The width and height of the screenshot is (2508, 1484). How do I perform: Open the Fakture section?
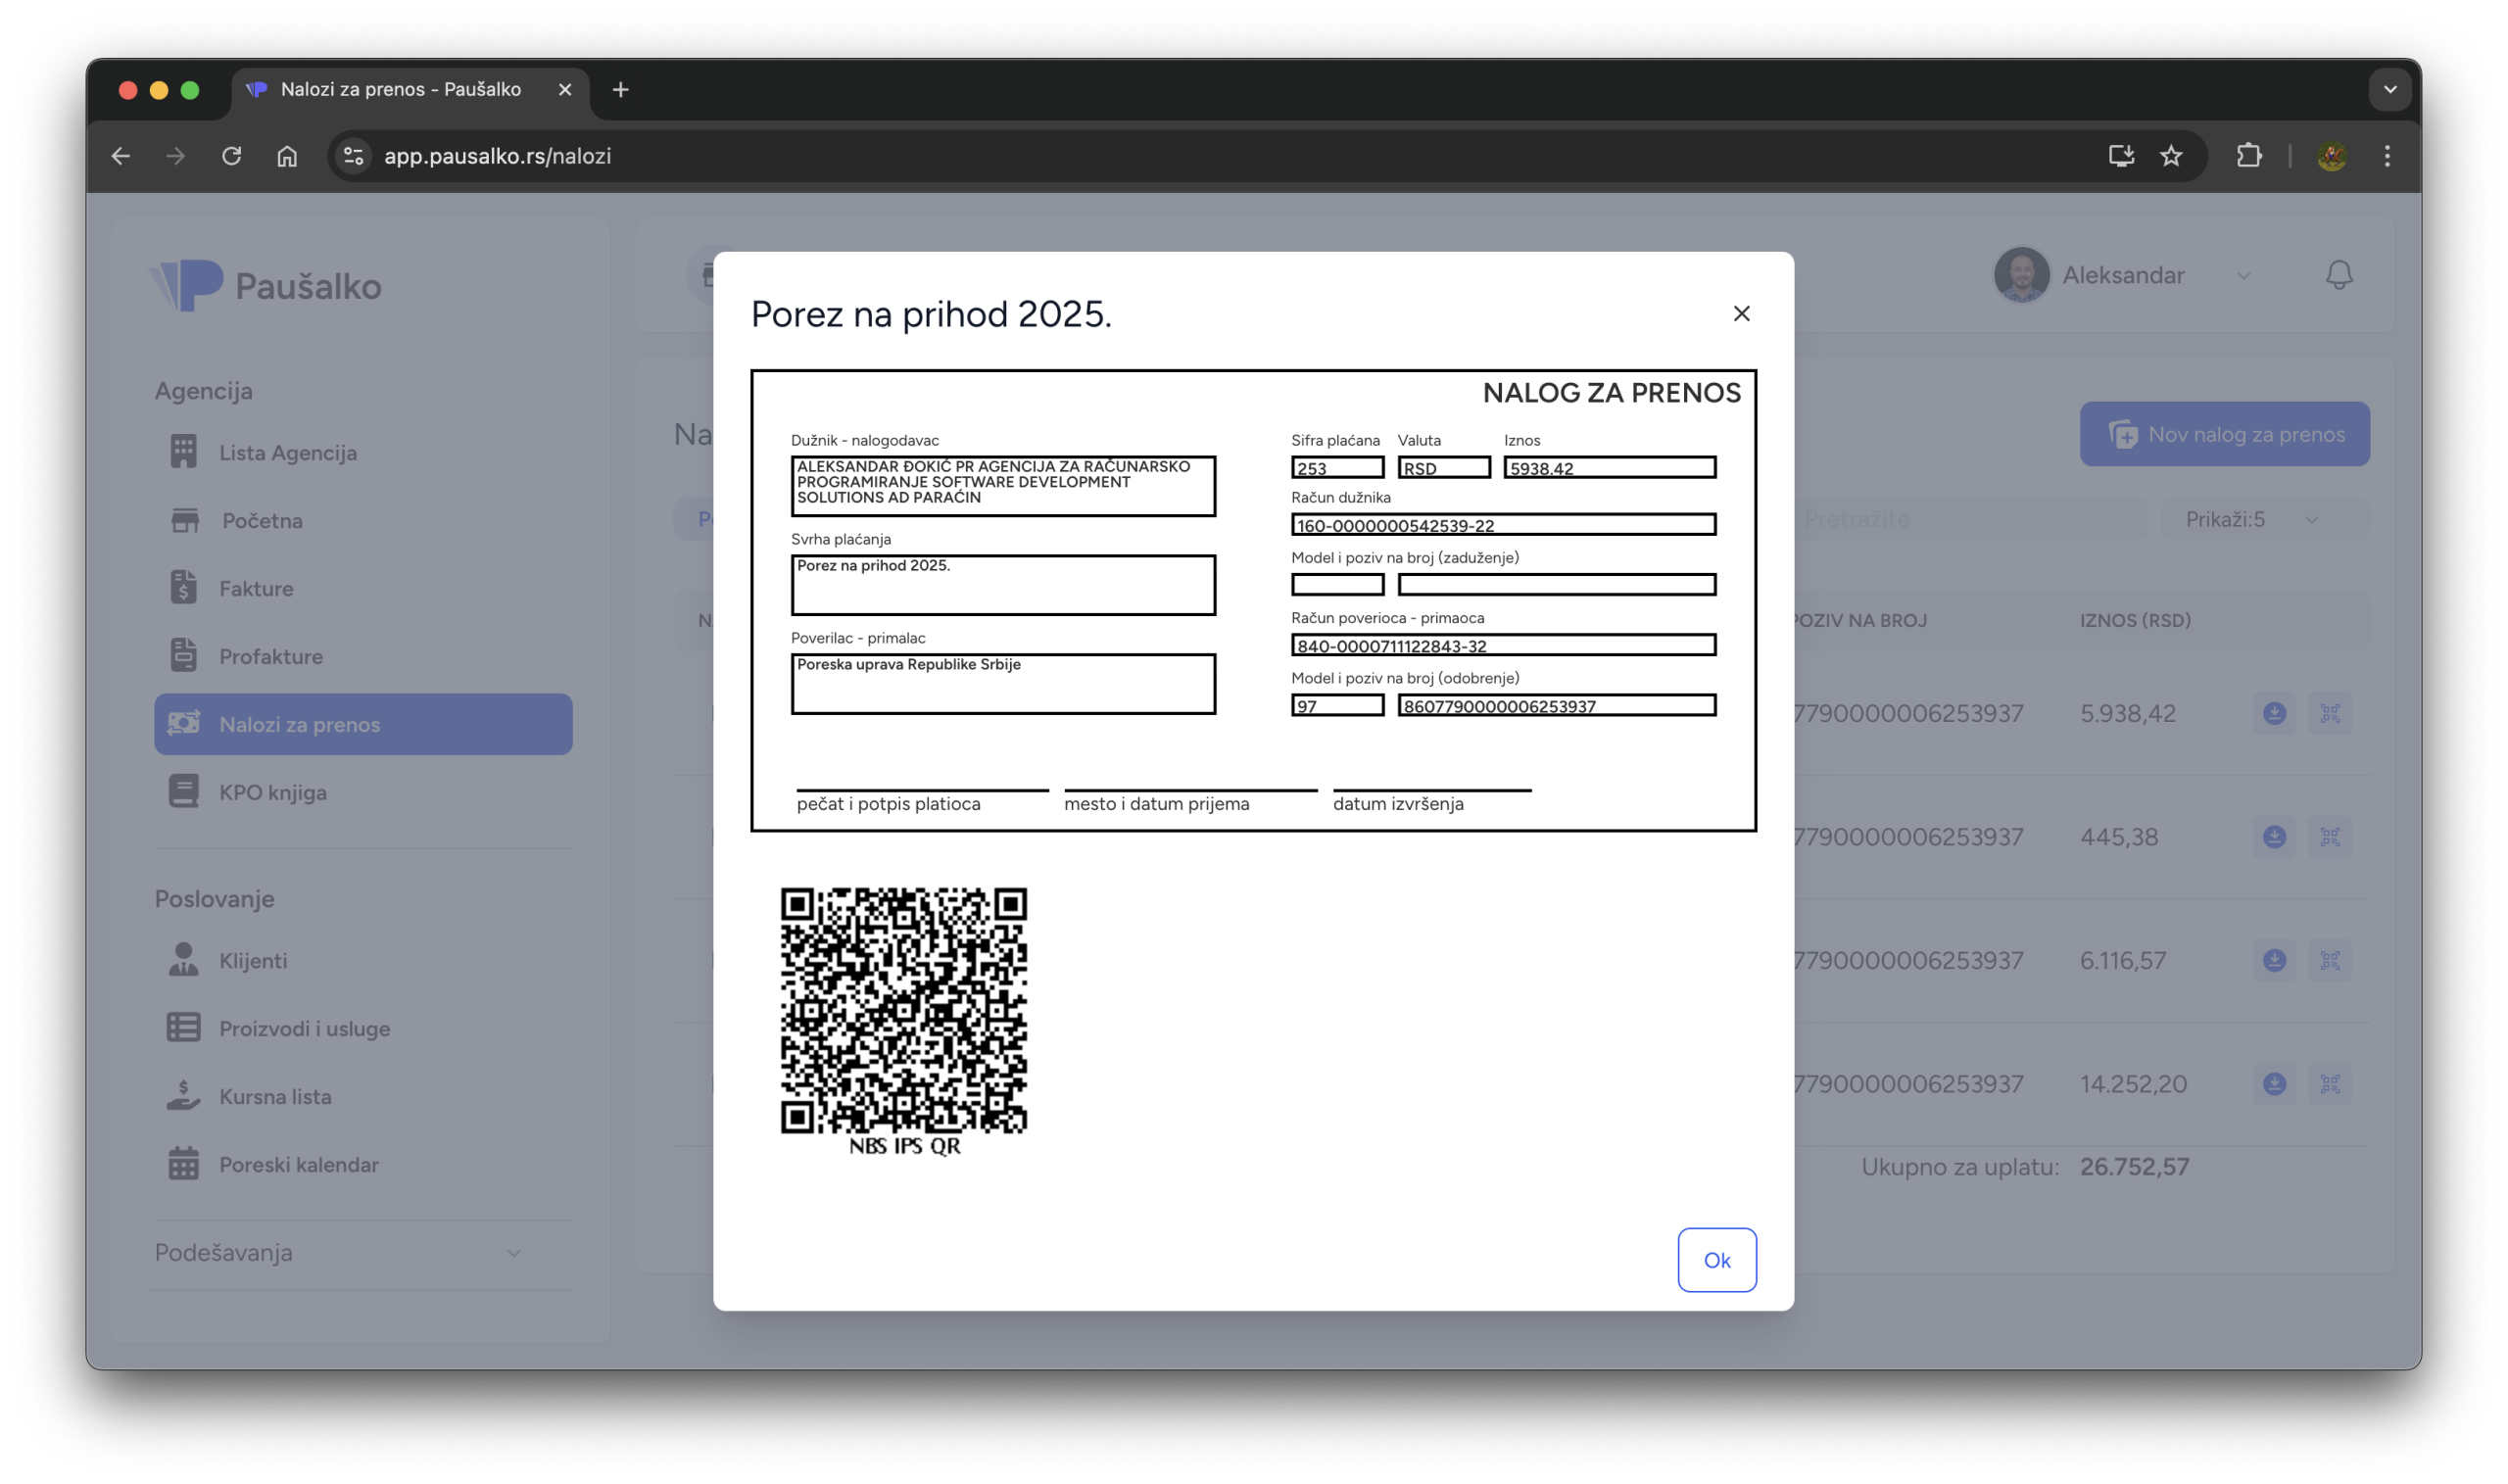[x=256, y=588]
